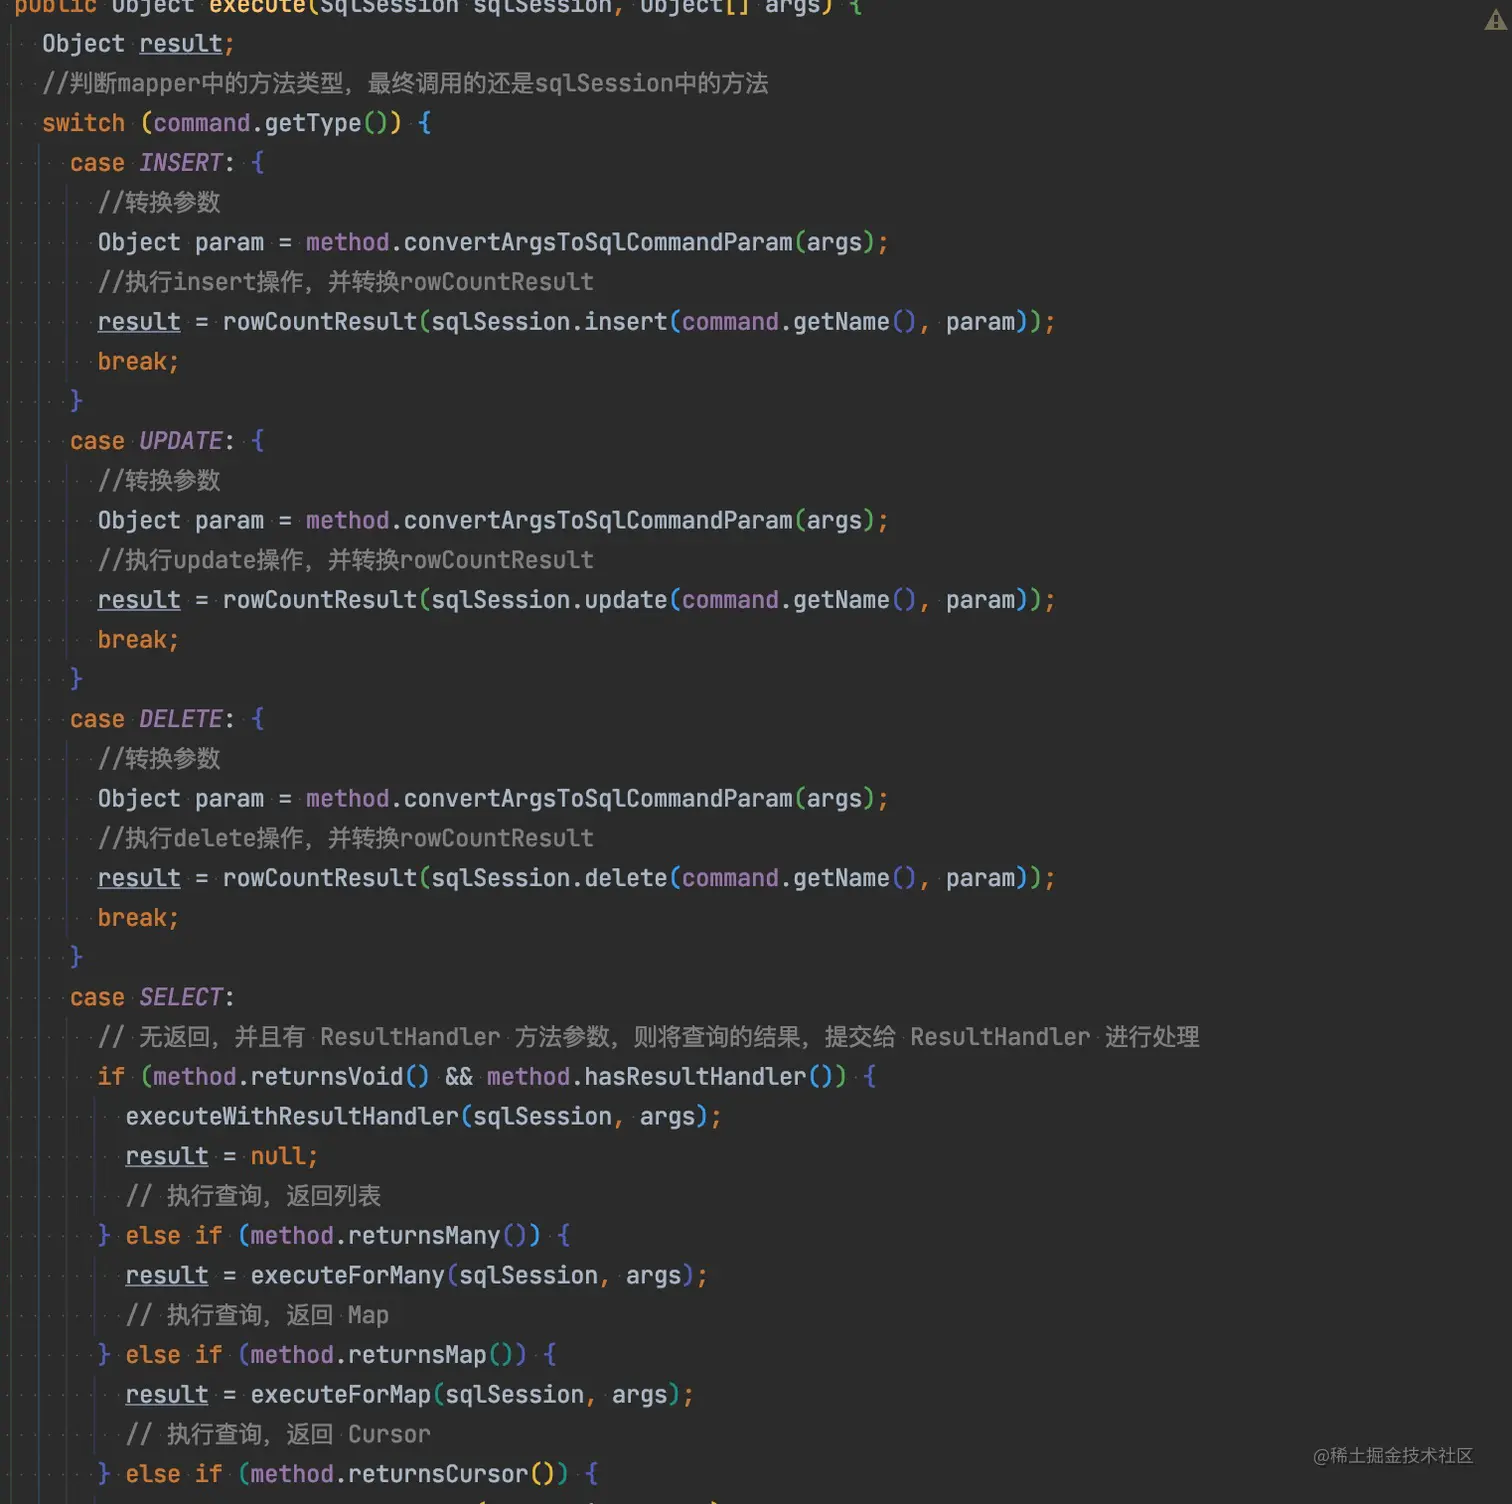Click the 'SELECT' case label
Image resolution: width=1512 pixels, height=1504 pixels.
point(181,996)
